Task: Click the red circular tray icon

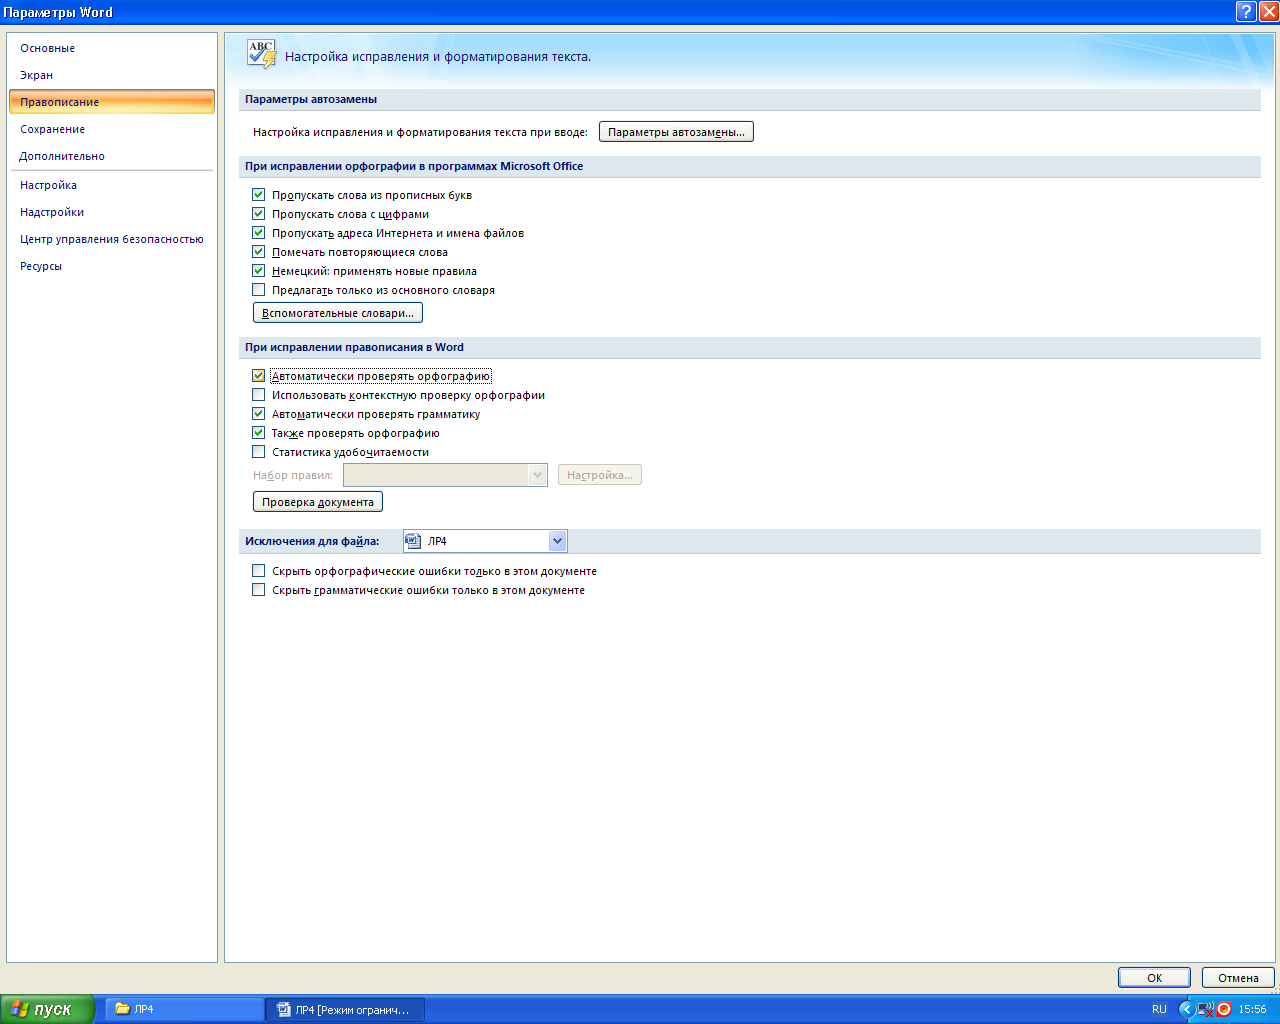Action: click(x=1224, y=1009)
